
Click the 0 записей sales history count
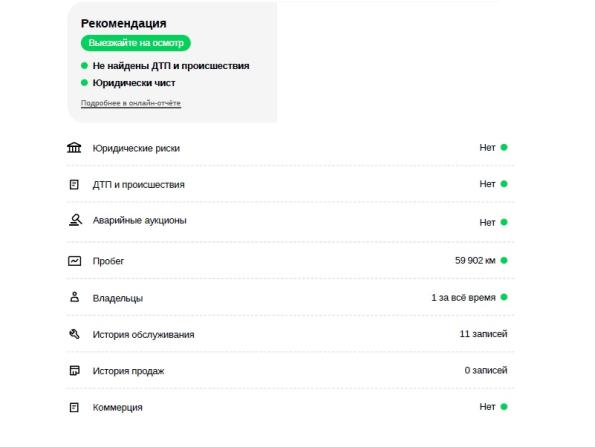(486, 370)
